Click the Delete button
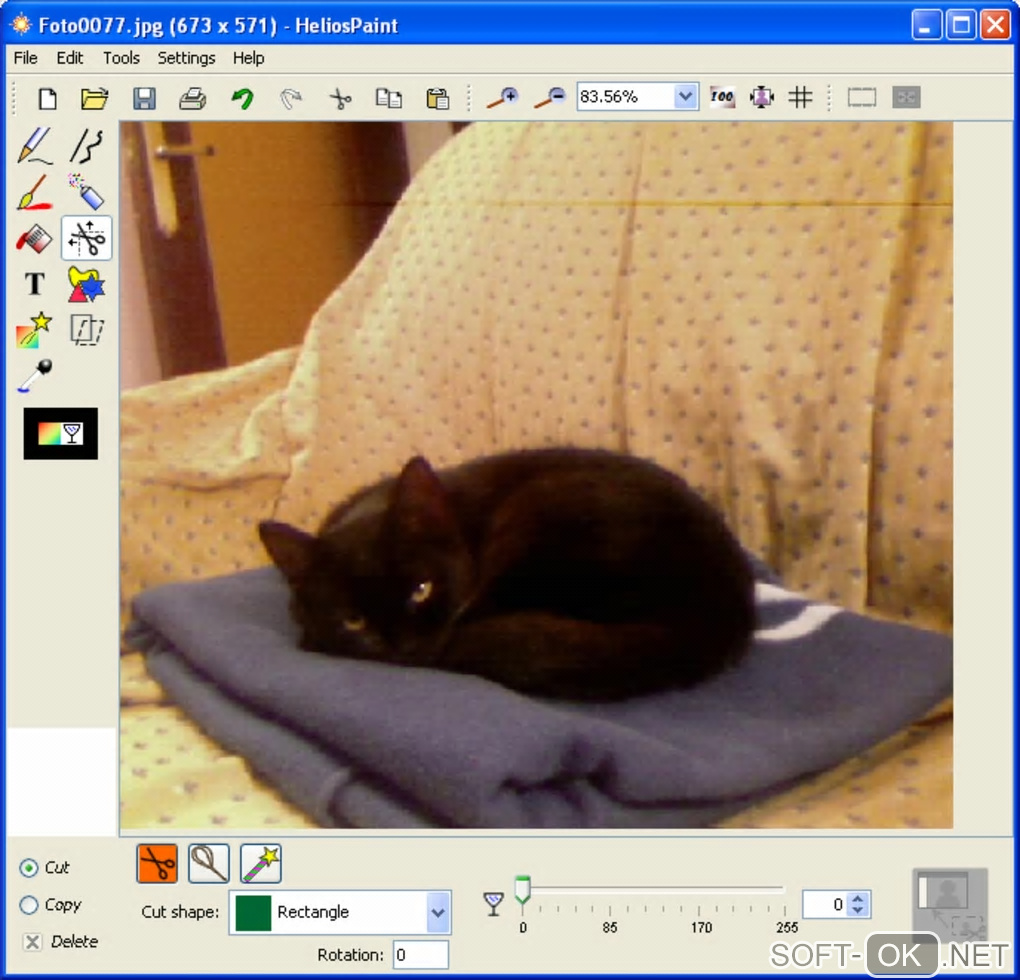 pyautogui.click(x=60, y=941)
